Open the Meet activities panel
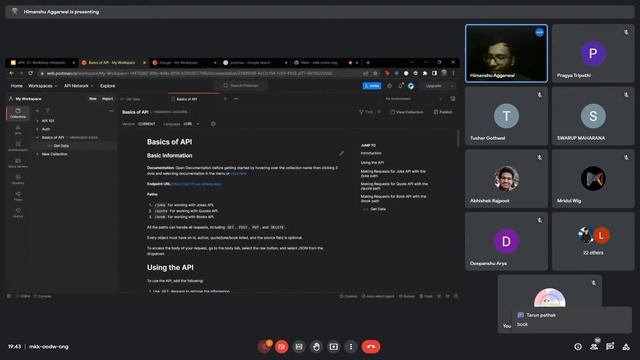 [x=626, y=347]
